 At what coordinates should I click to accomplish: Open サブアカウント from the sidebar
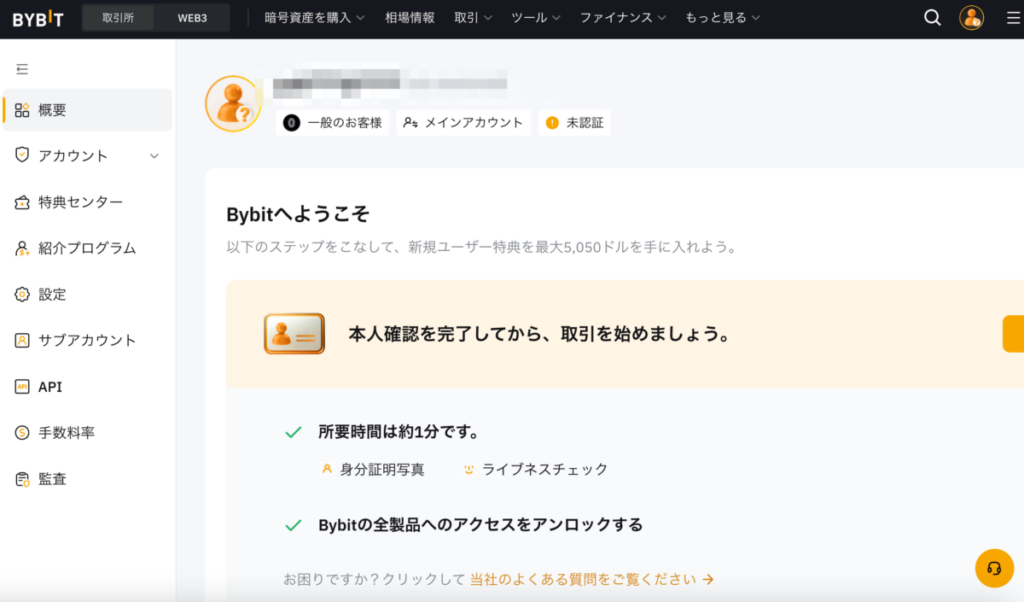[x=88, y=340]
